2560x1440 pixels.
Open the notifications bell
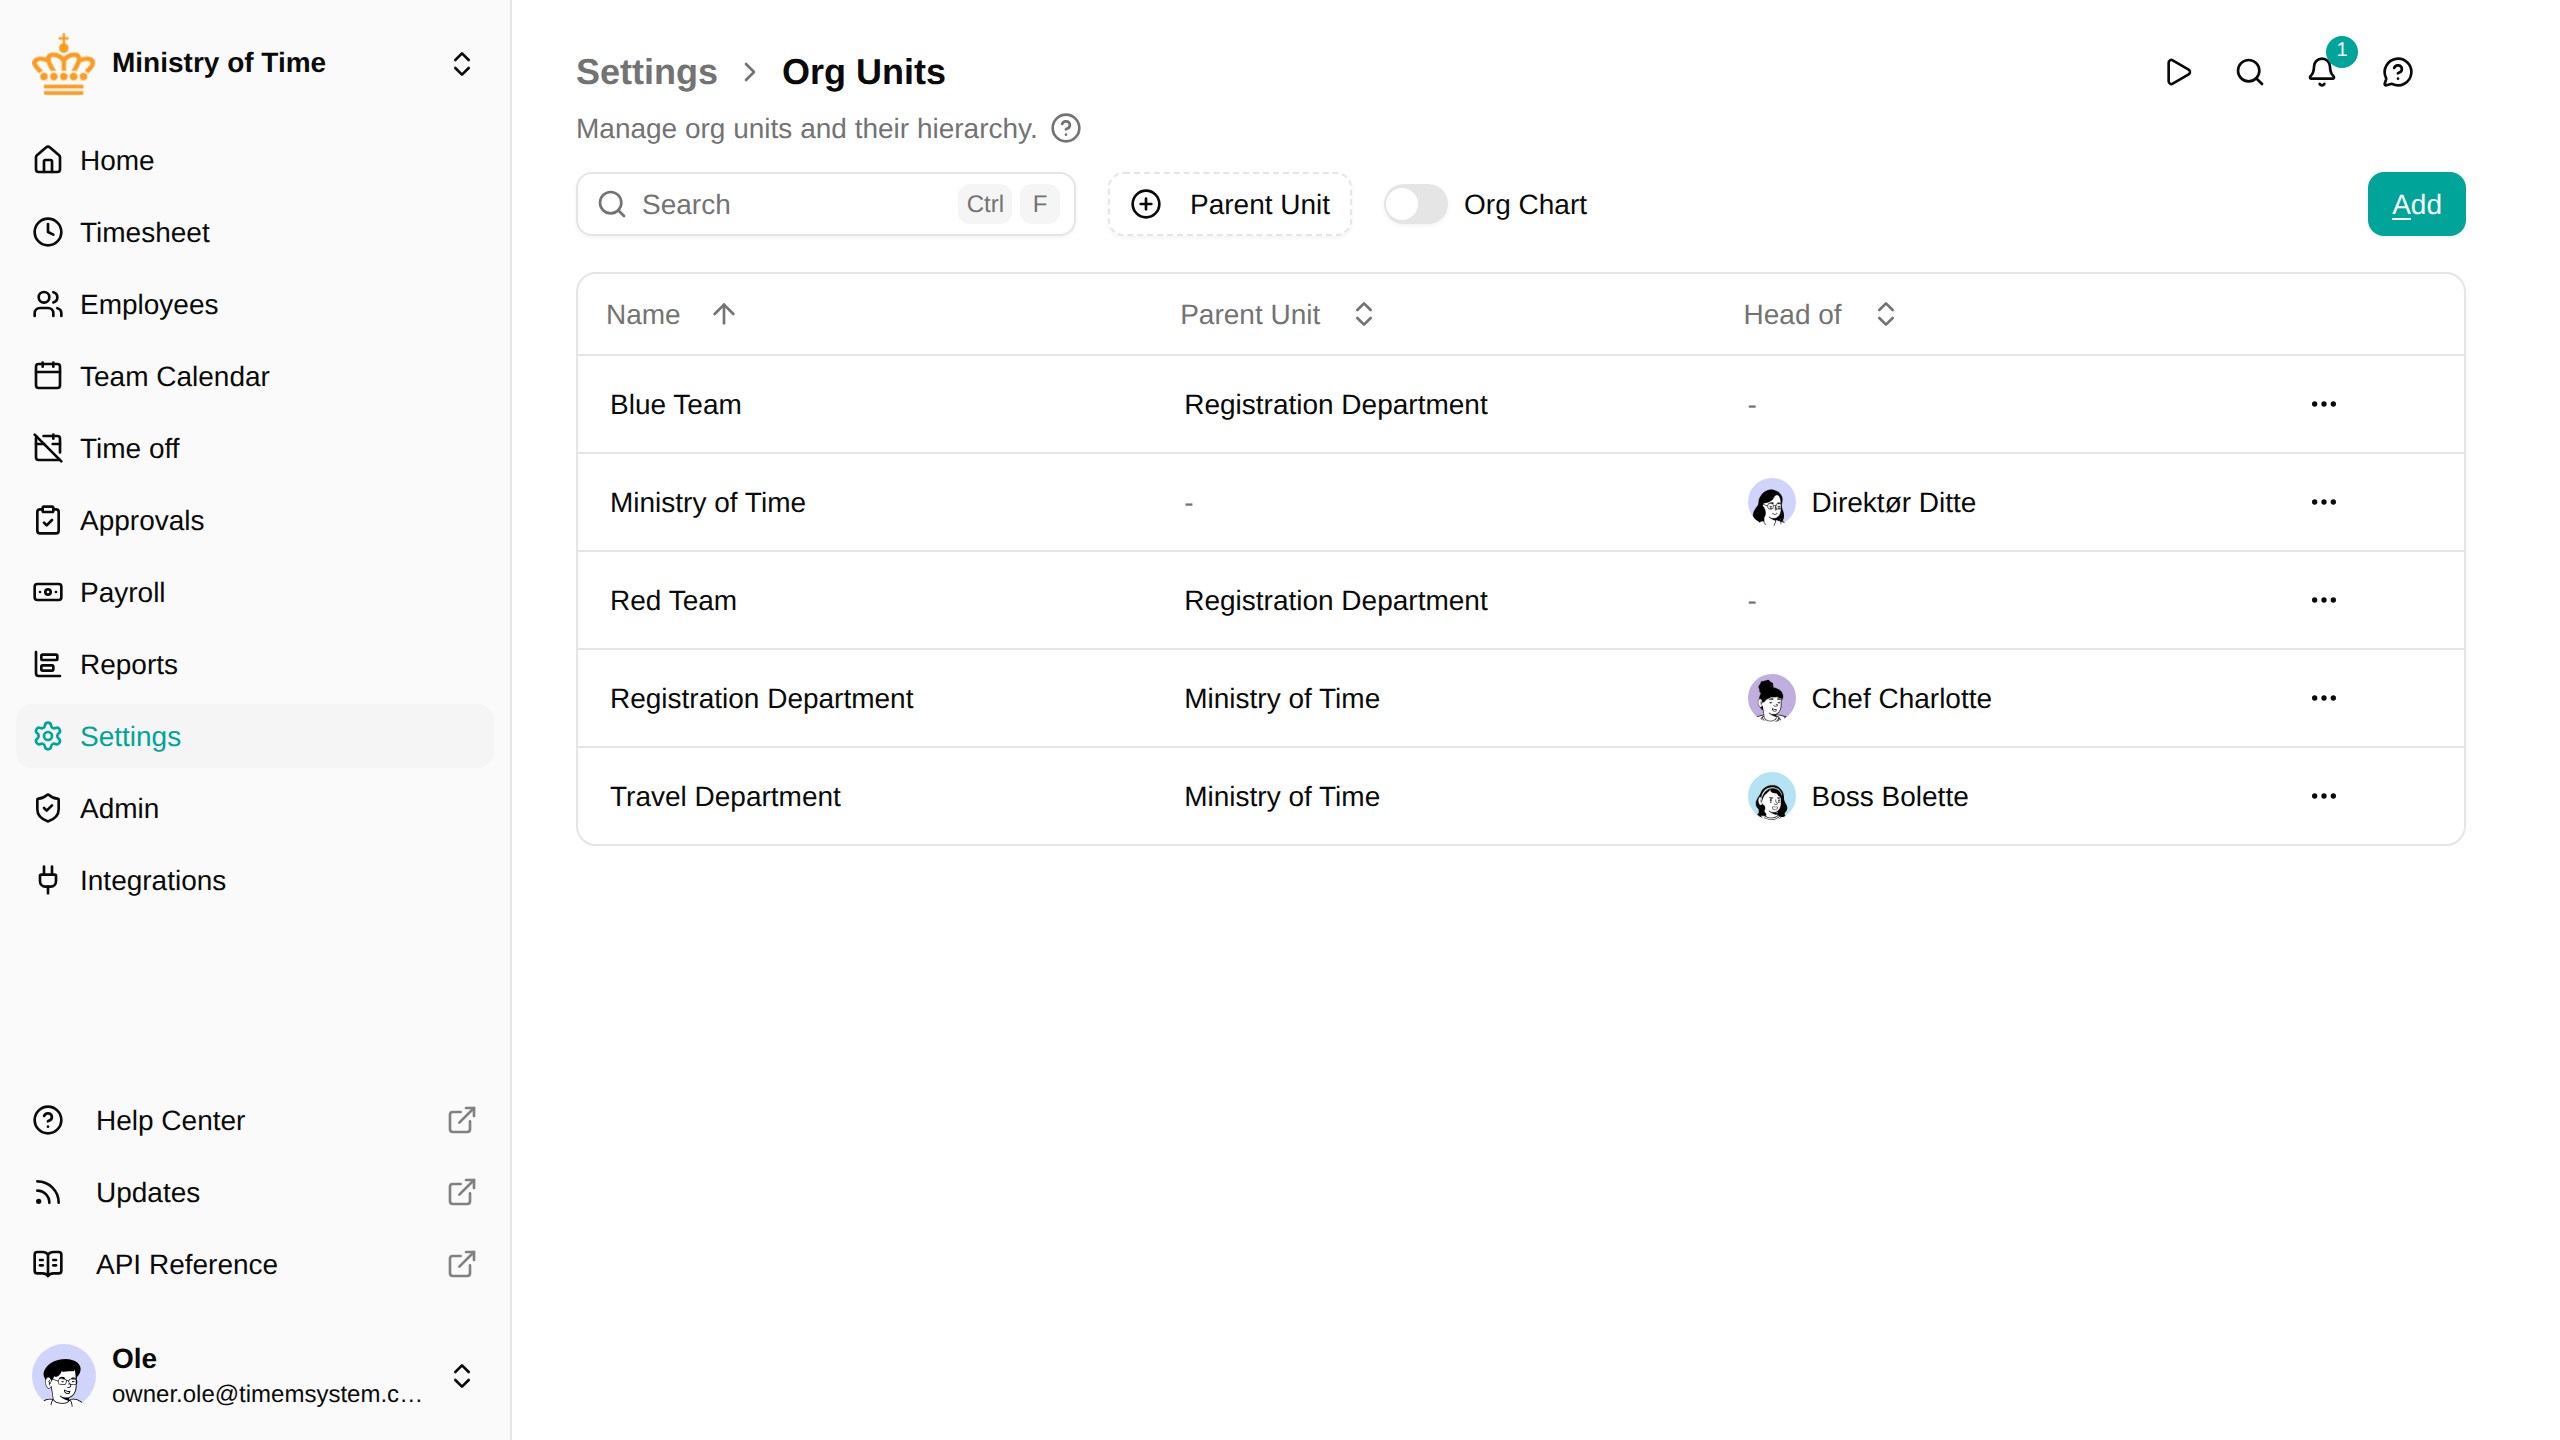pyautogui.click(x=2321, y=72)
